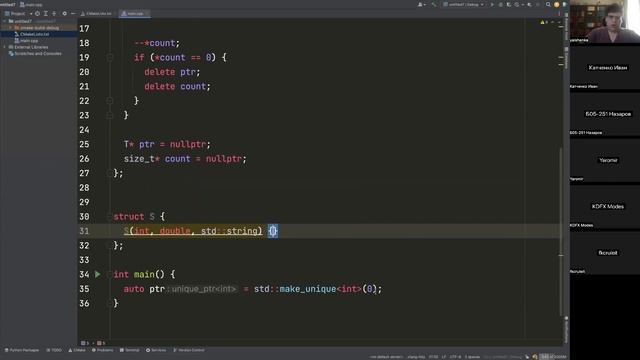
Task: Click the teal toolbox icon at top right
Action: click(x=564, y=4)
